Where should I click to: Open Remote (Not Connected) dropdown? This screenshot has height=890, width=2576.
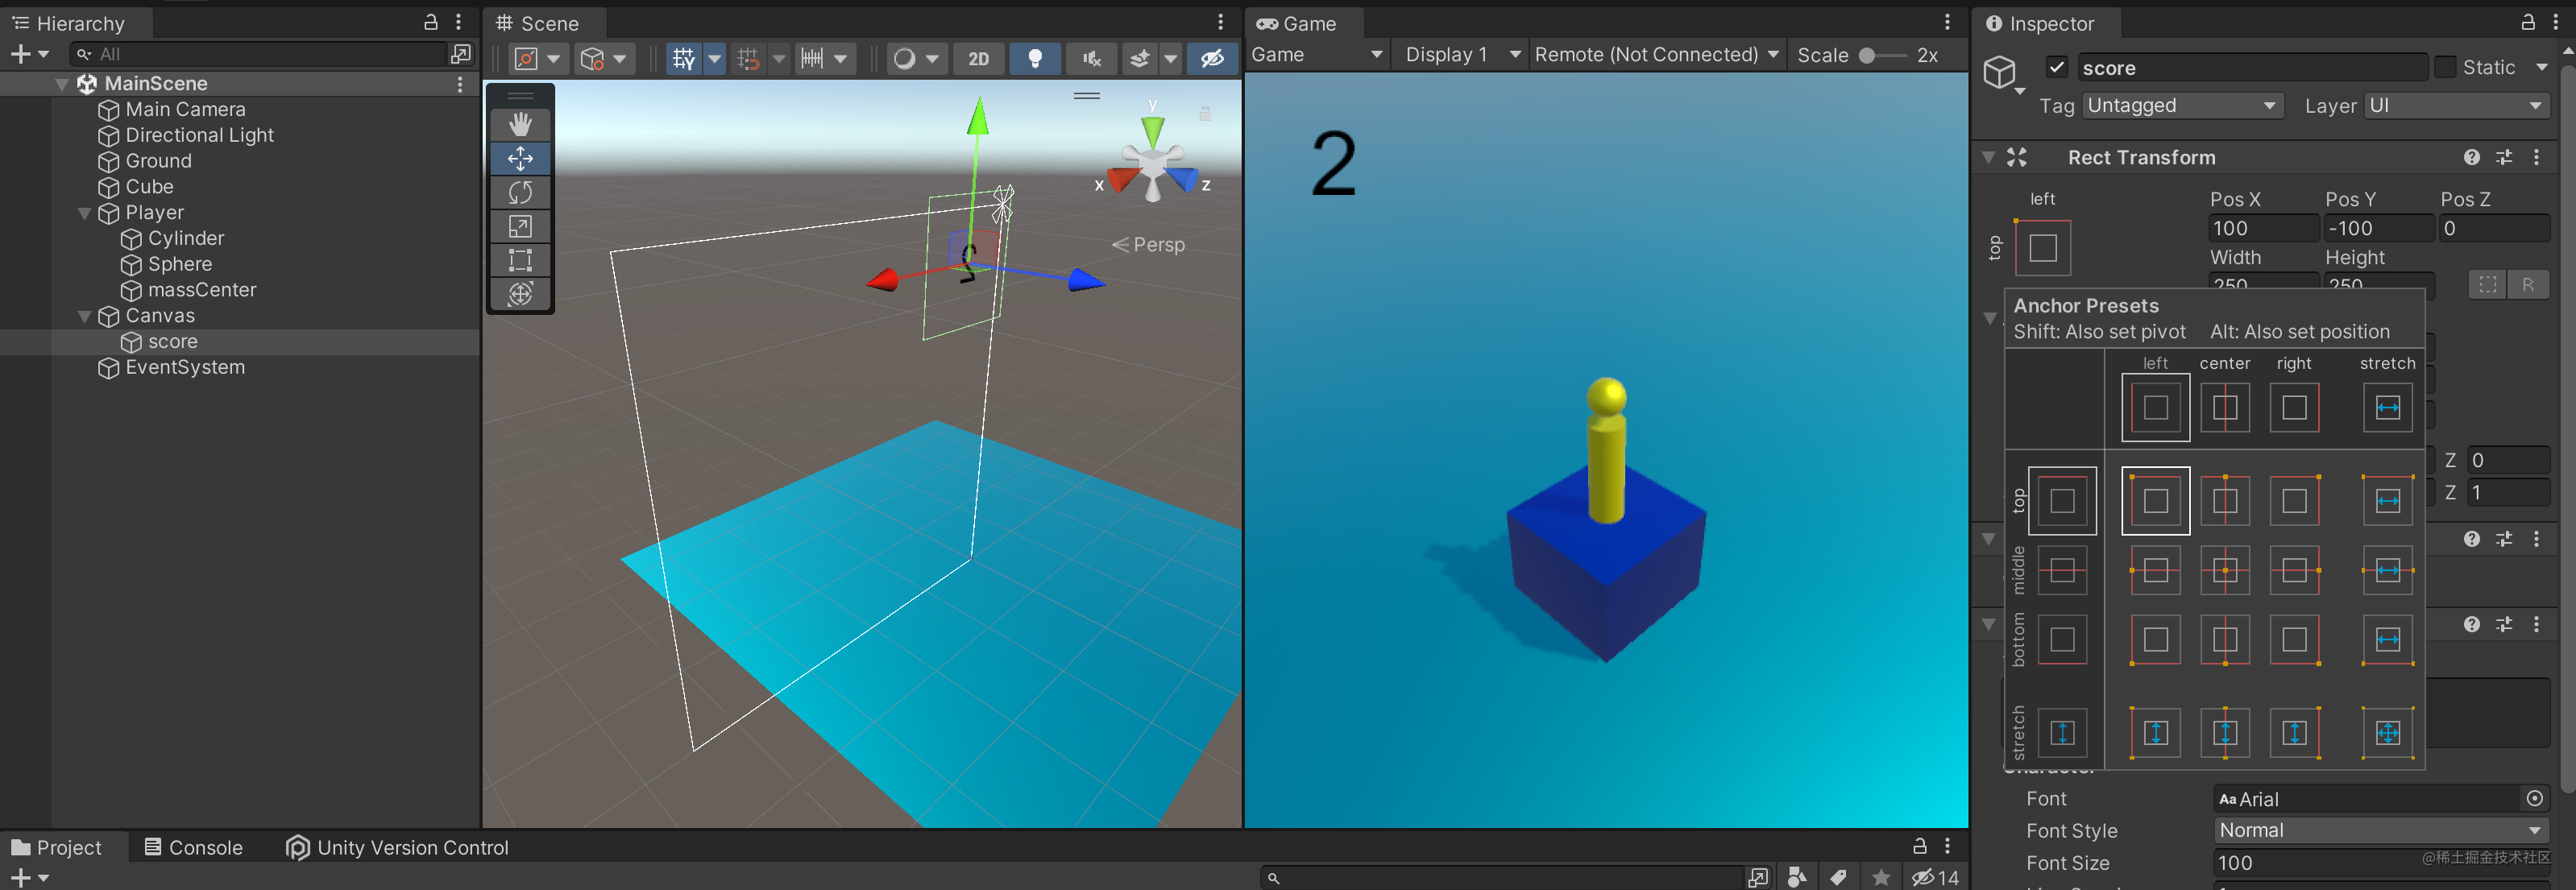1657,55
